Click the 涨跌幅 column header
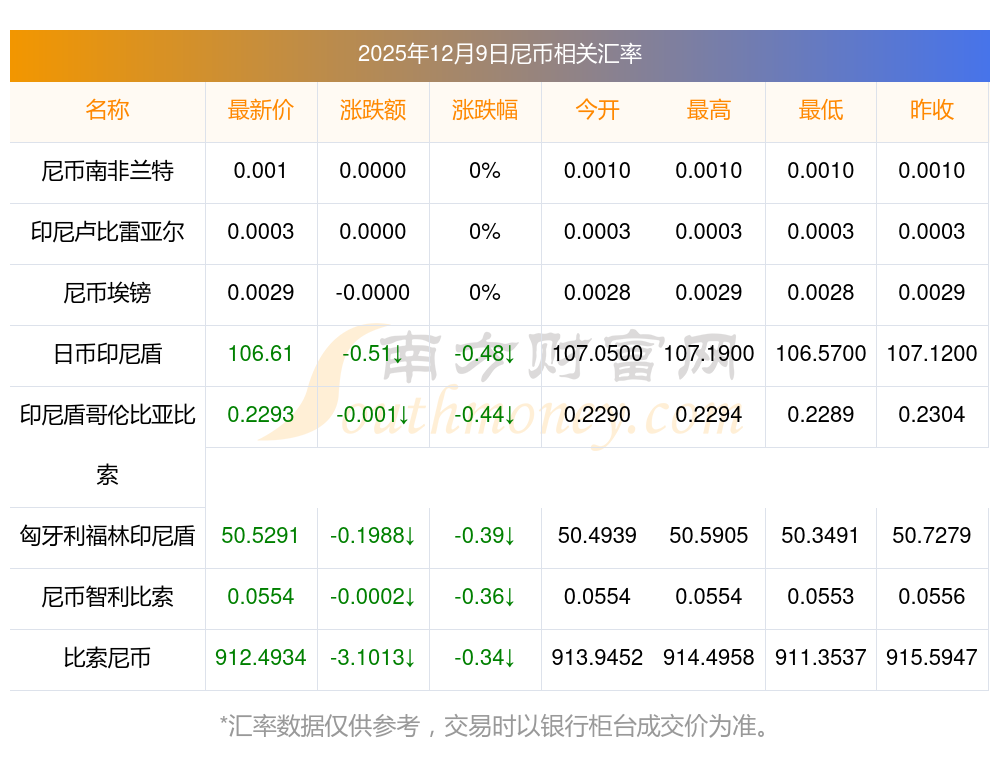 point(484,110)
